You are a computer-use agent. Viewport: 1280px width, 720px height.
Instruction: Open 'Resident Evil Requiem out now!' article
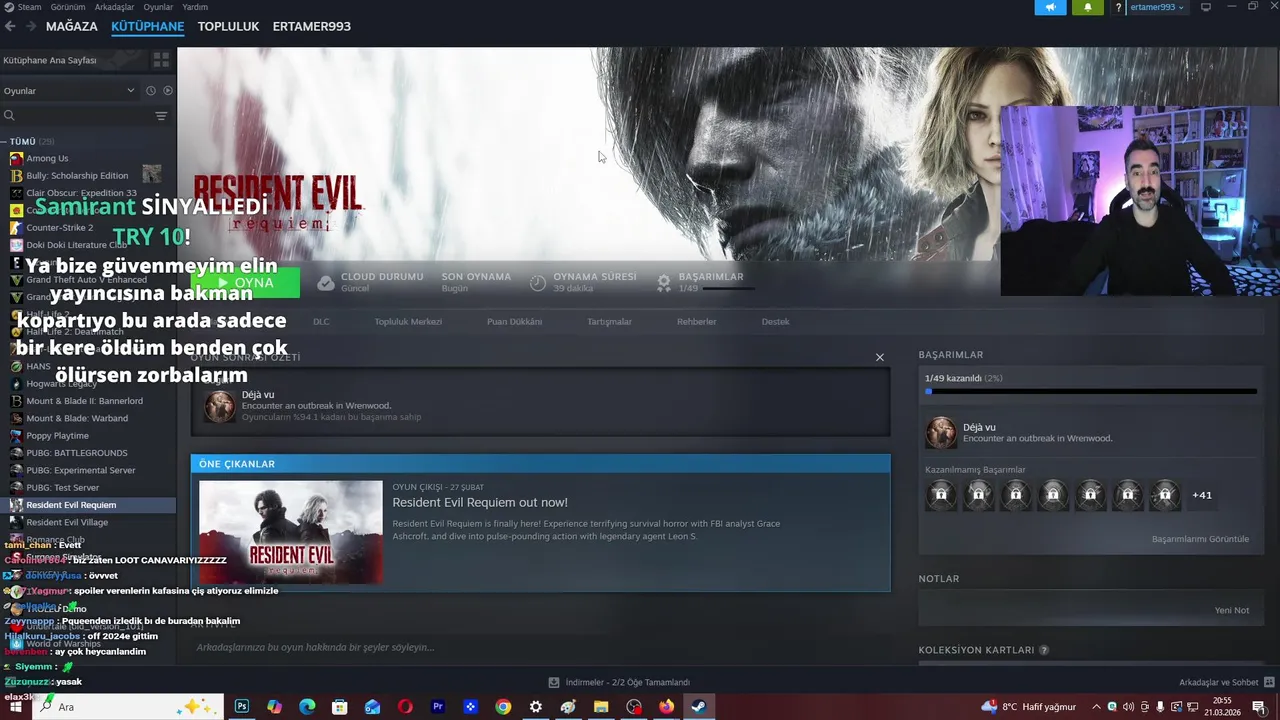[480, 503]
